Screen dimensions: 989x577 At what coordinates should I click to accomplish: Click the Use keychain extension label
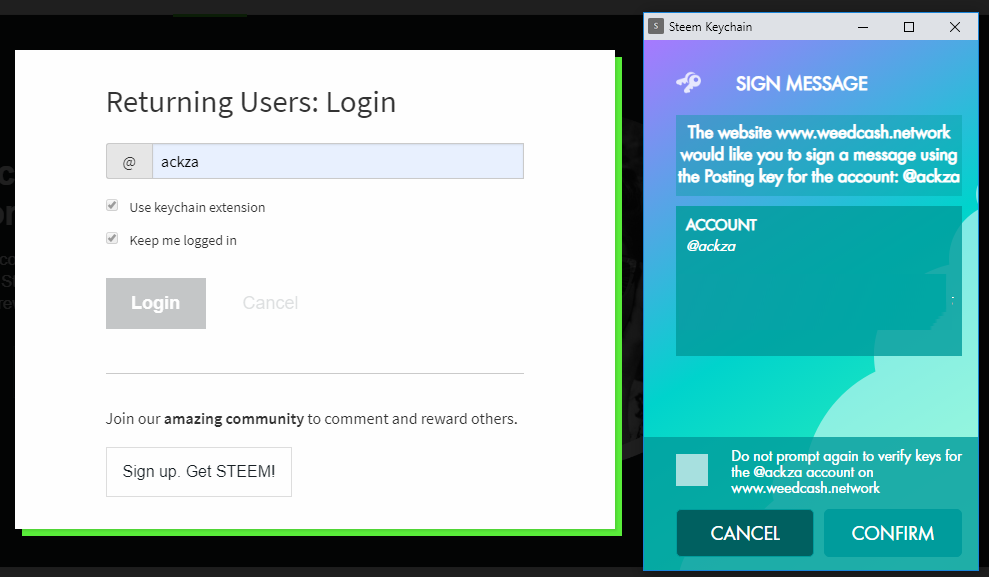[x=197, y=207]
